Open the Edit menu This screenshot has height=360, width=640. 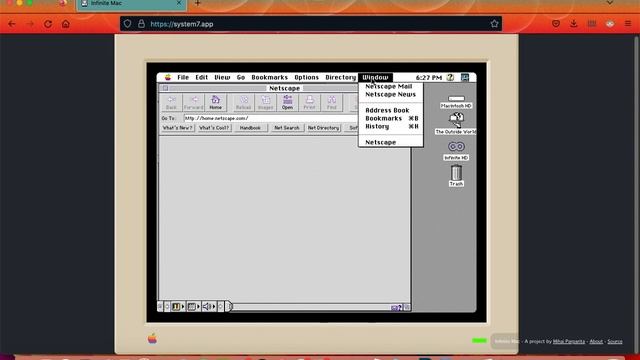click(201, 77)
